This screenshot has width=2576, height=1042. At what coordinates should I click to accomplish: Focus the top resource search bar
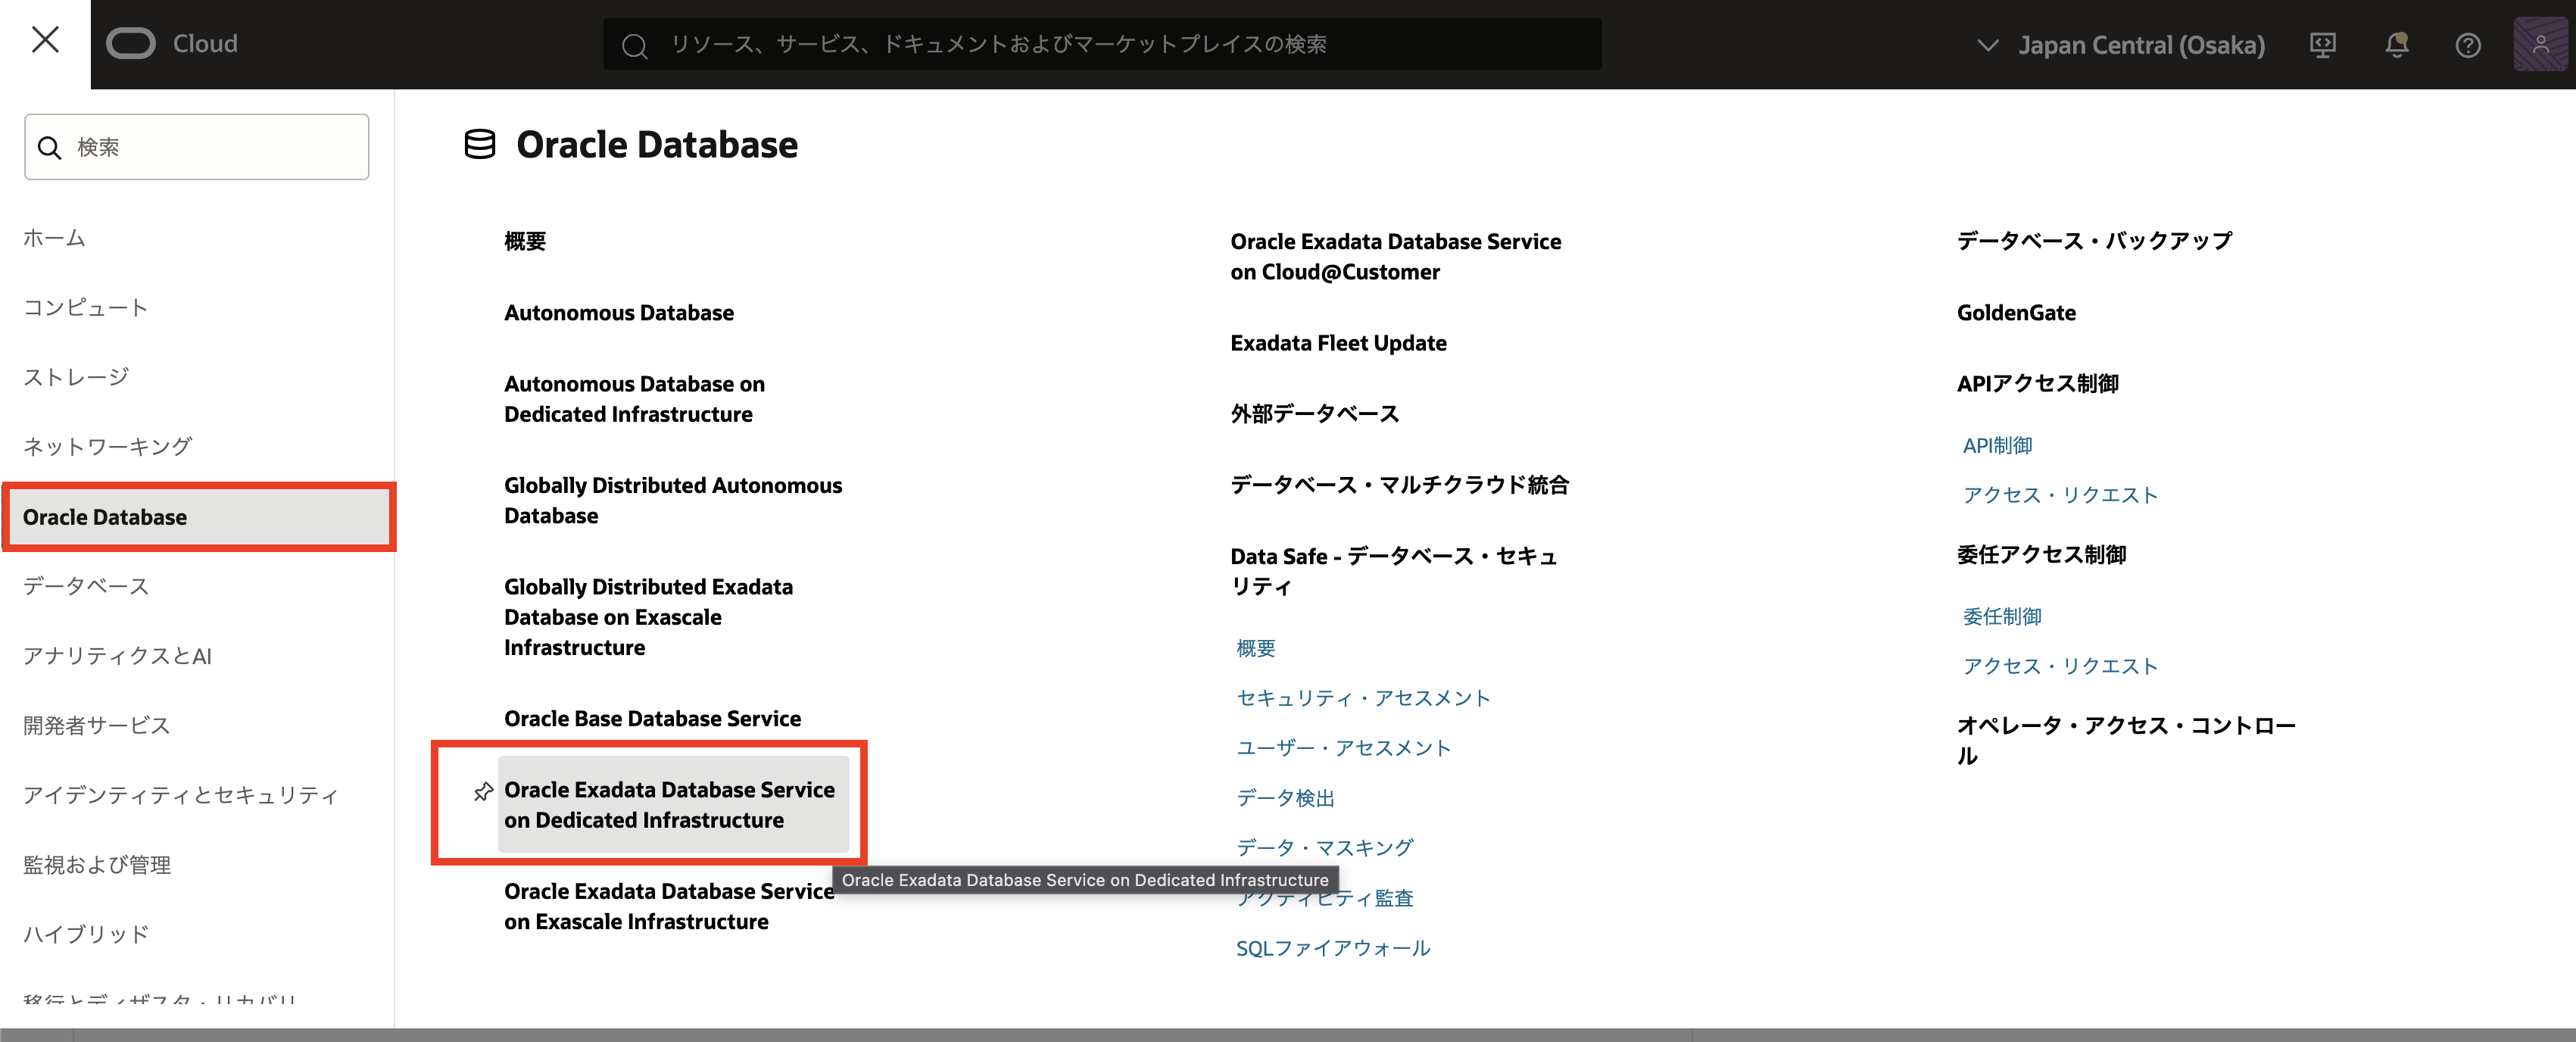click(1100, 45)
